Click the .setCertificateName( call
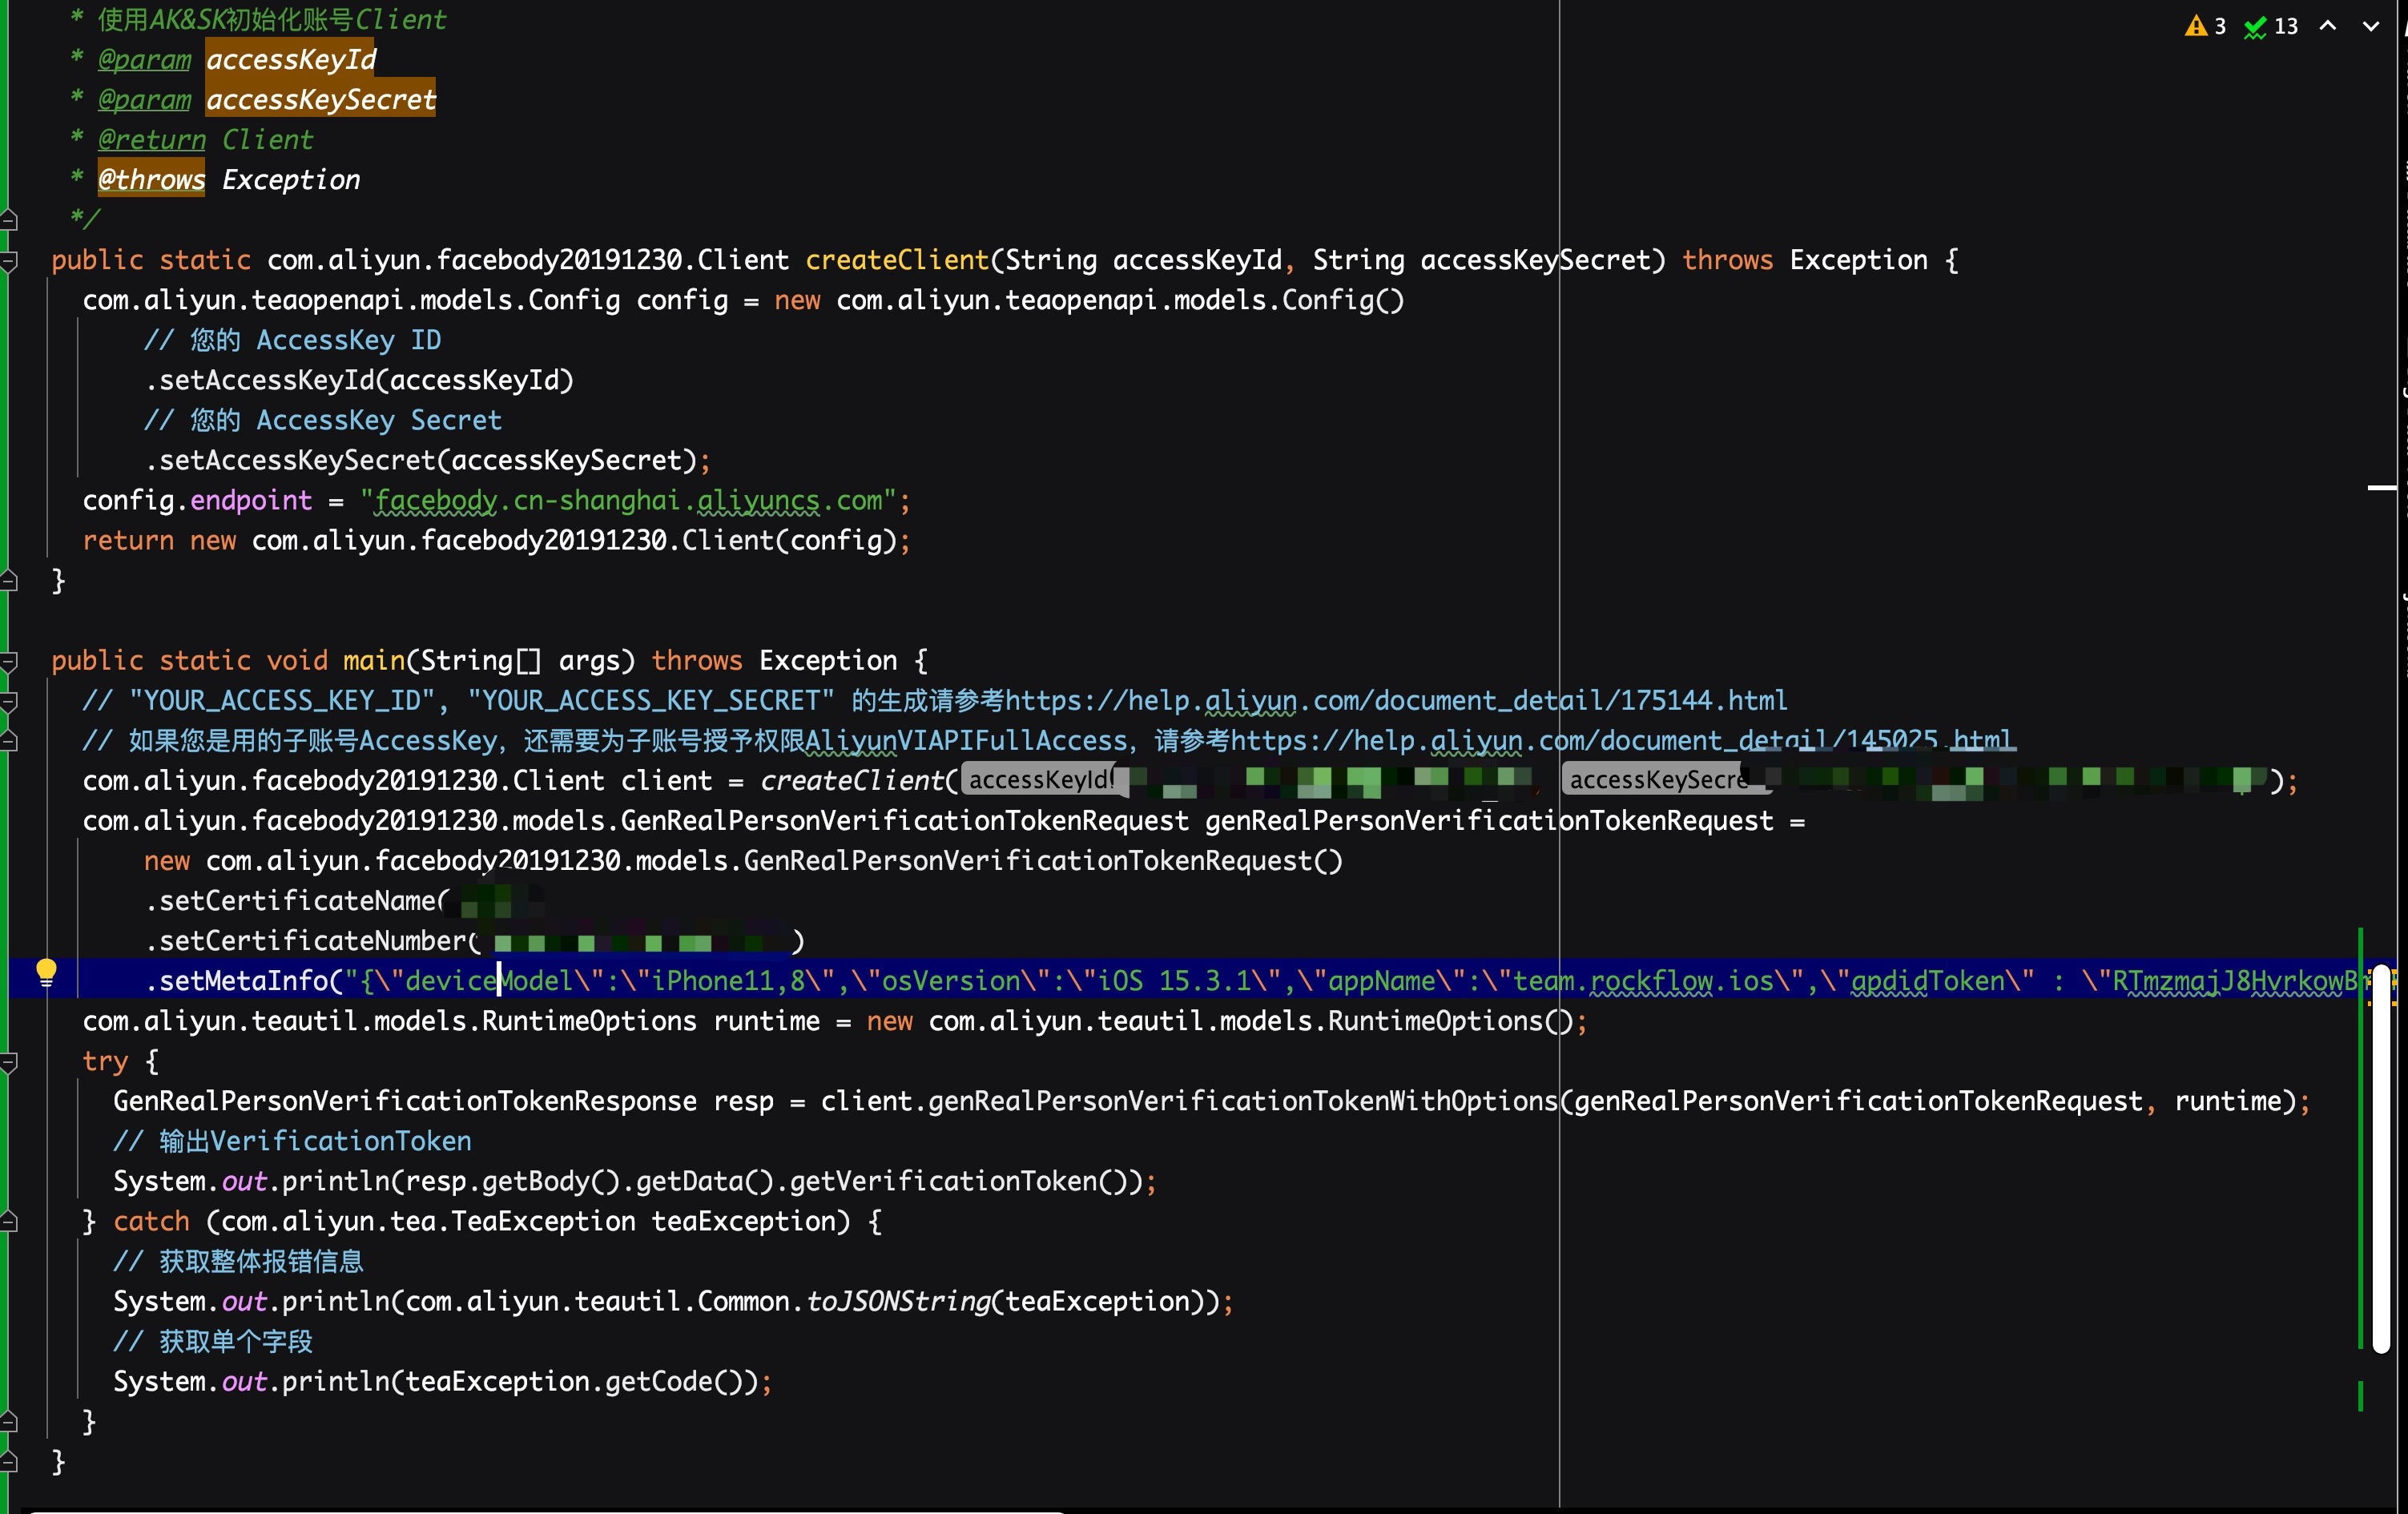Image resolution: width=2408 pixels, height=1514 pixels. click(x=298, y=901)
